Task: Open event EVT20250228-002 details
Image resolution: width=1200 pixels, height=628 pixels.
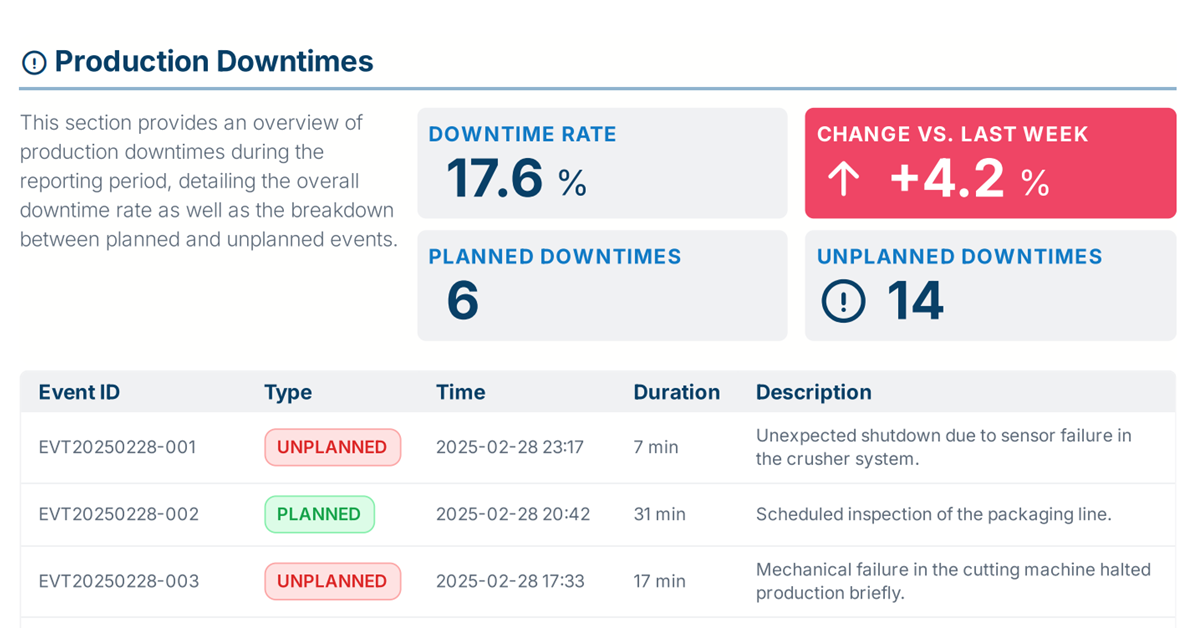Action: [x=118, y=514]
